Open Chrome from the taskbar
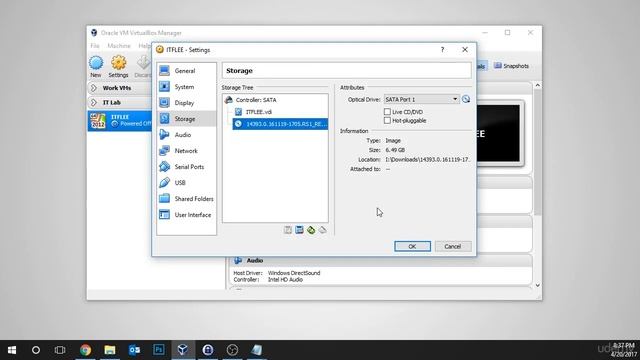The image size is (640, 360). click(x=85, y=350)
